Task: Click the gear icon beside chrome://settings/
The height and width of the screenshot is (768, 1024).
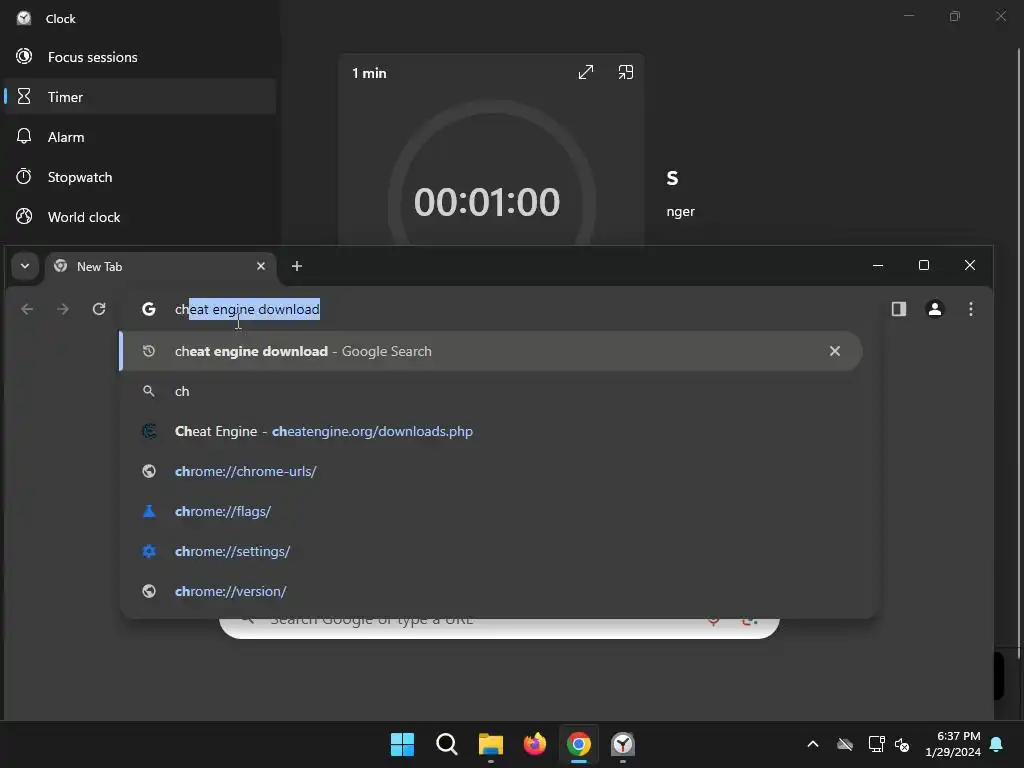Action: [149, 551]
